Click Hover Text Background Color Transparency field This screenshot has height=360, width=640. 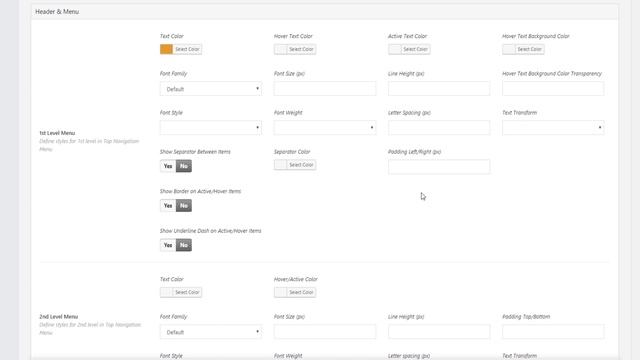pyautogui.click(x=553, y=89)
